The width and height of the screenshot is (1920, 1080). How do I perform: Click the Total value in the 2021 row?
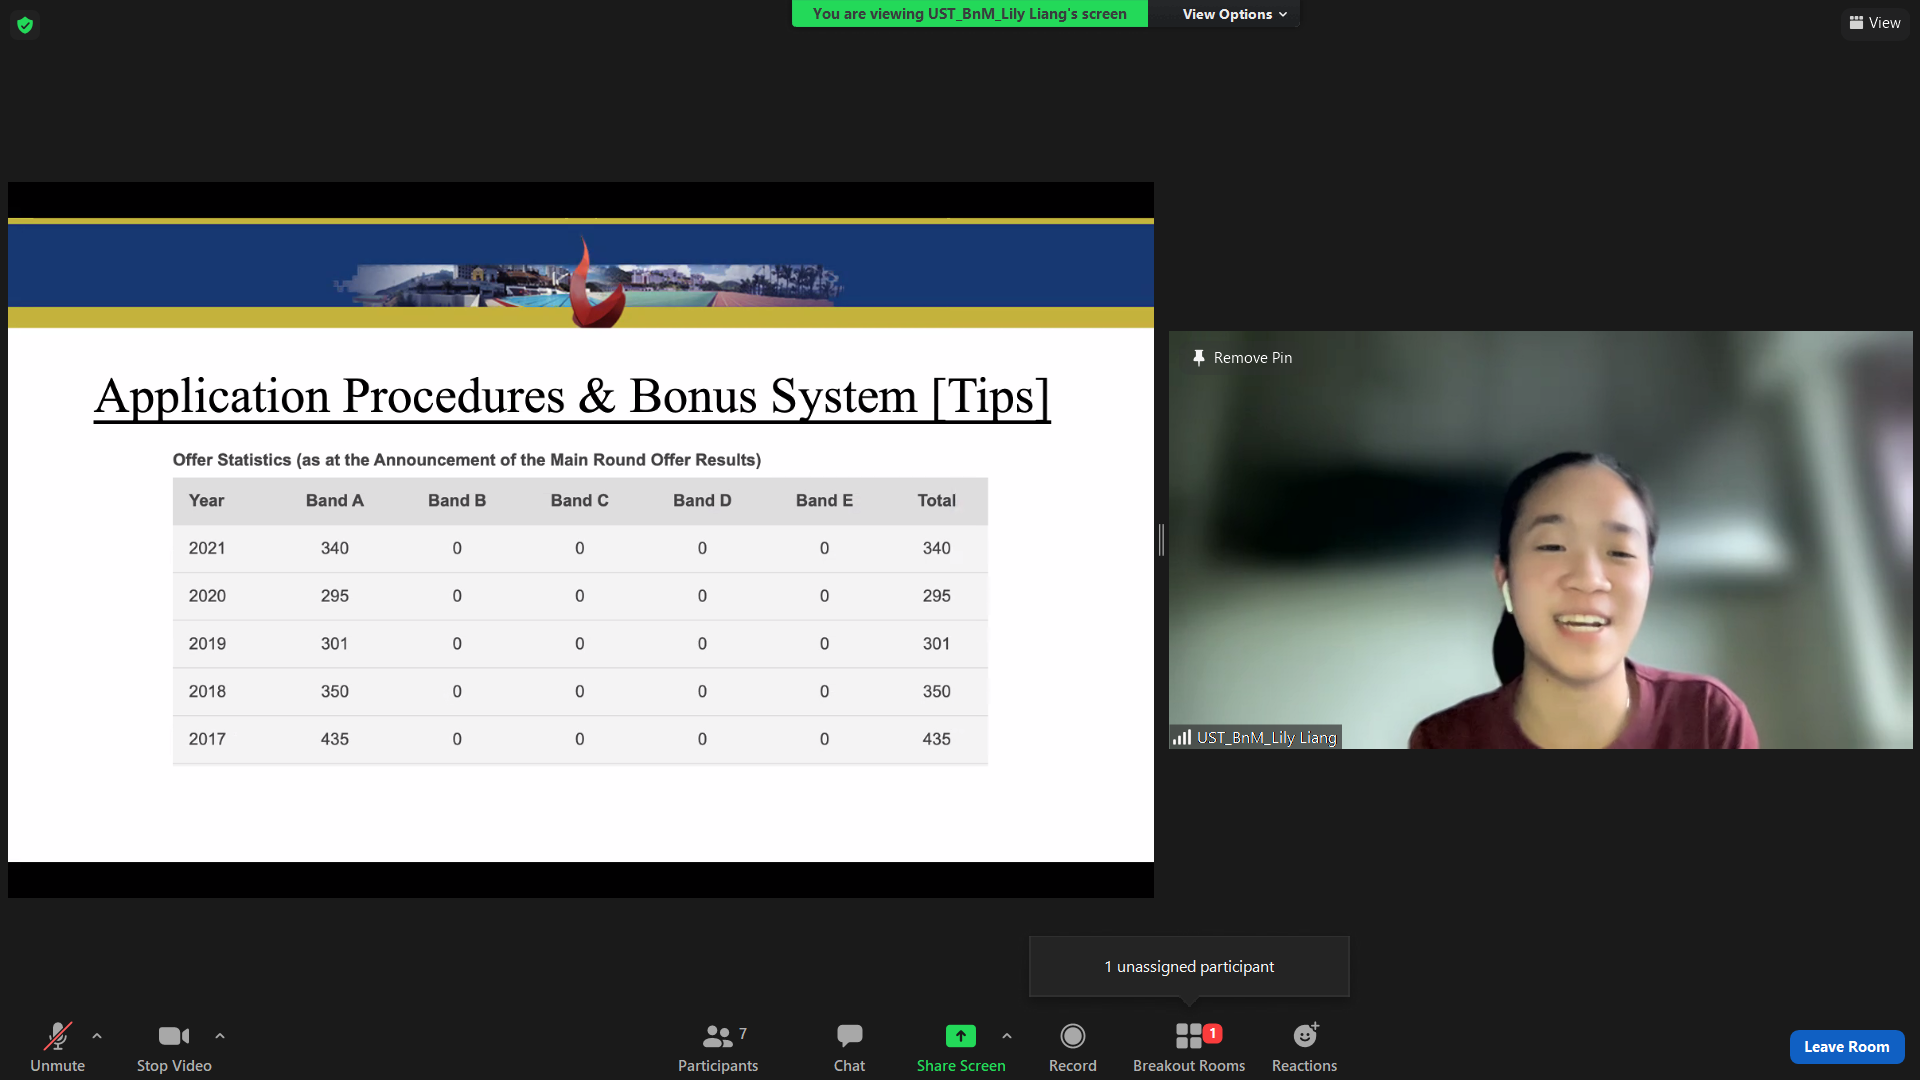pos(936,548)
